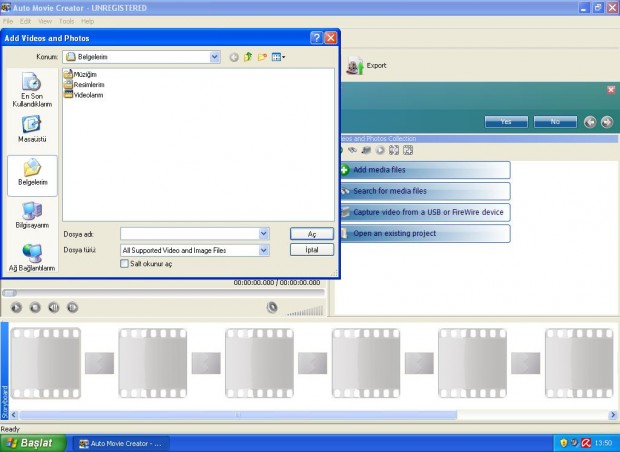Click the Stop button in the preview
The width and height of the screenshot is (620, 452).
point(35,307)
